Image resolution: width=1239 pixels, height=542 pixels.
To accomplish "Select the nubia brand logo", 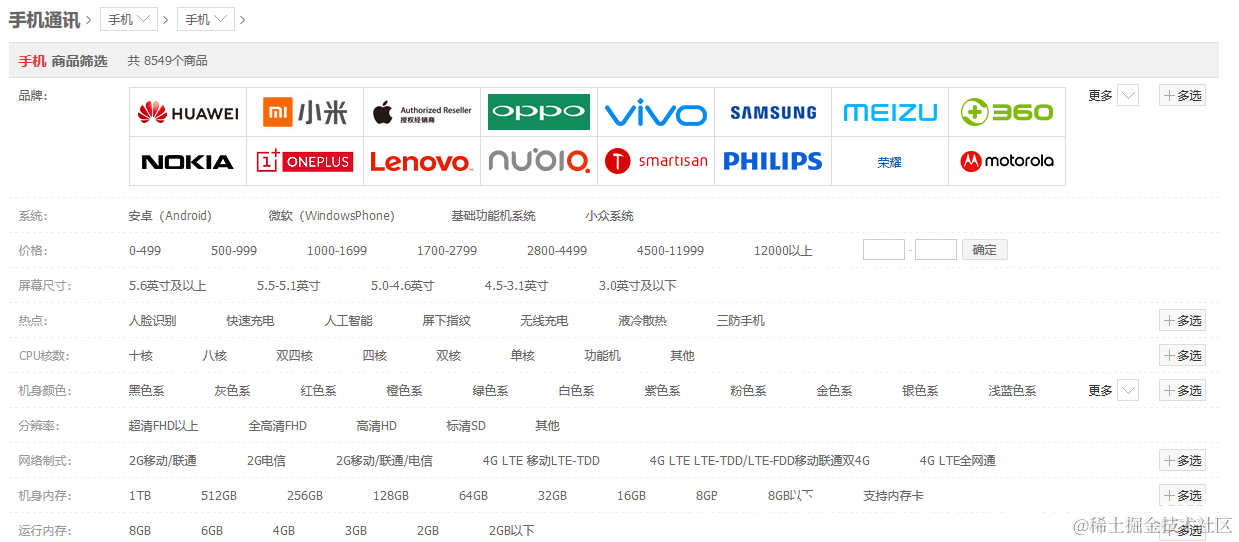I will [539, 161].
